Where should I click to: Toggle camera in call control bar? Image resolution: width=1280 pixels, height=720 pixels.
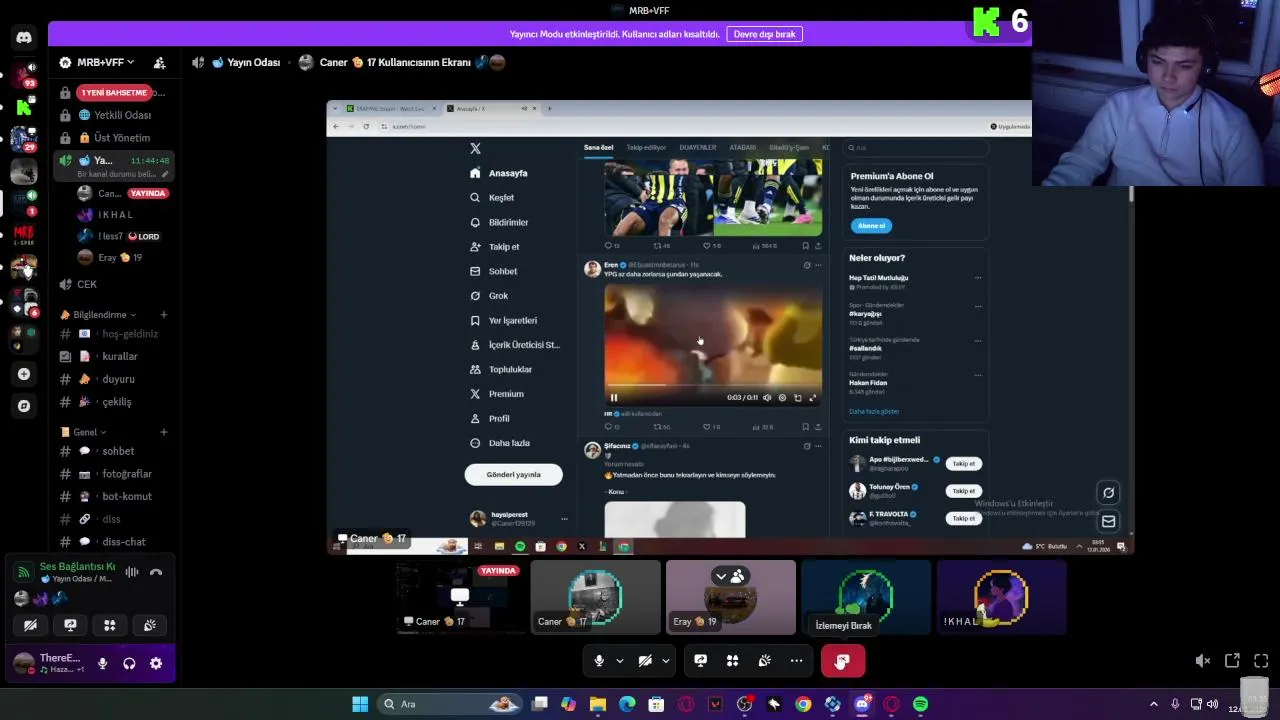pos(645,661)
